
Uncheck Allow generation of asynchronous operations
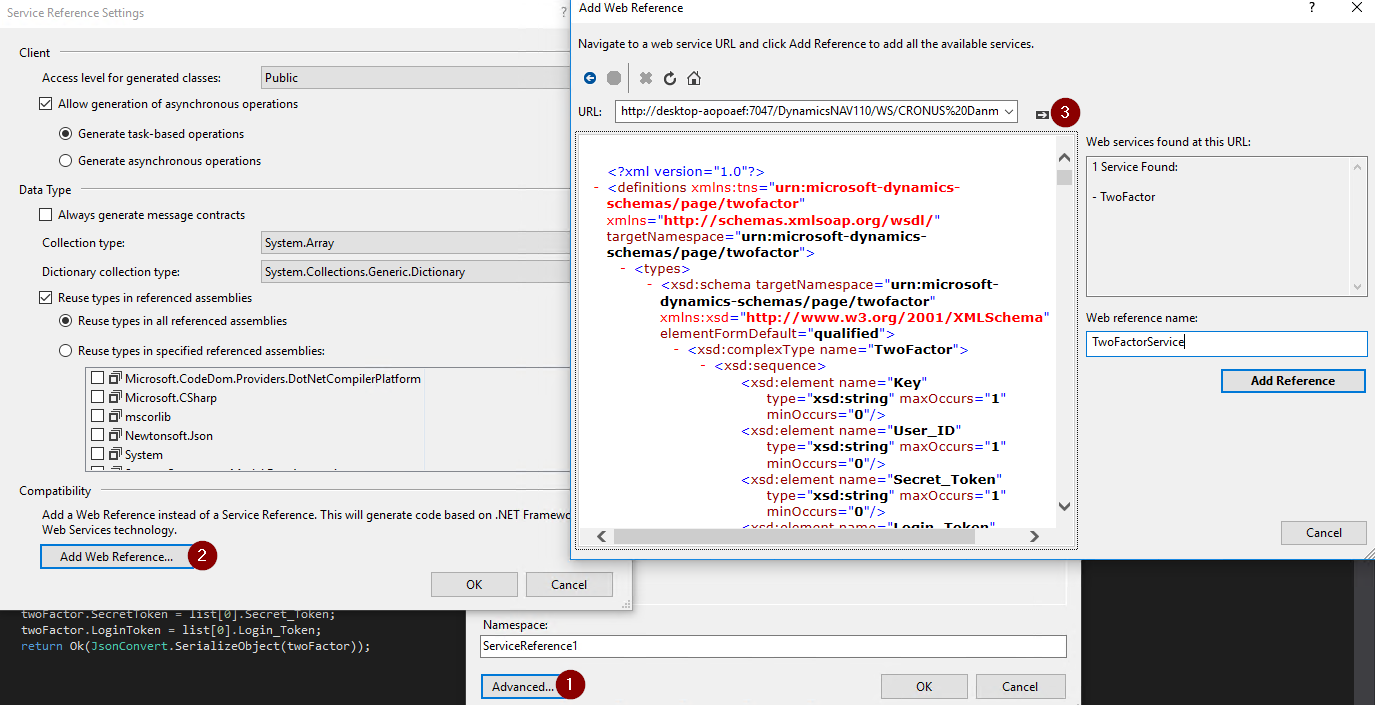[x=45, y=103]
